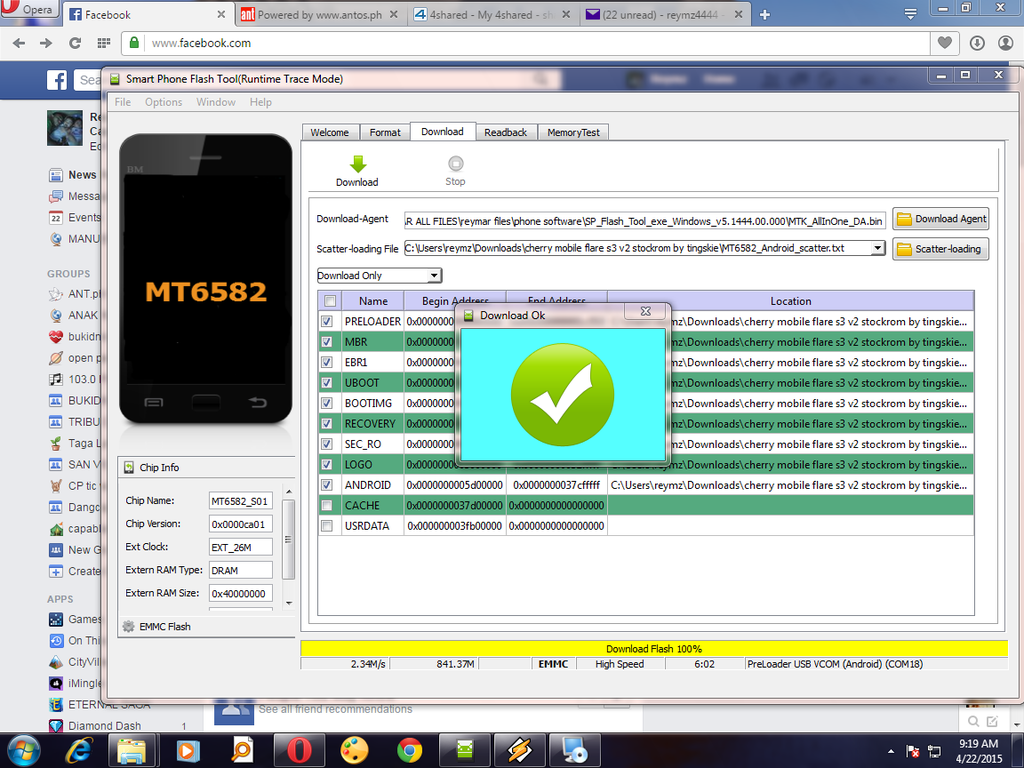The width and height of the screenshot is (1024, 768).
Task: Click the Download Agent folder button
Action: pos(940,219)
